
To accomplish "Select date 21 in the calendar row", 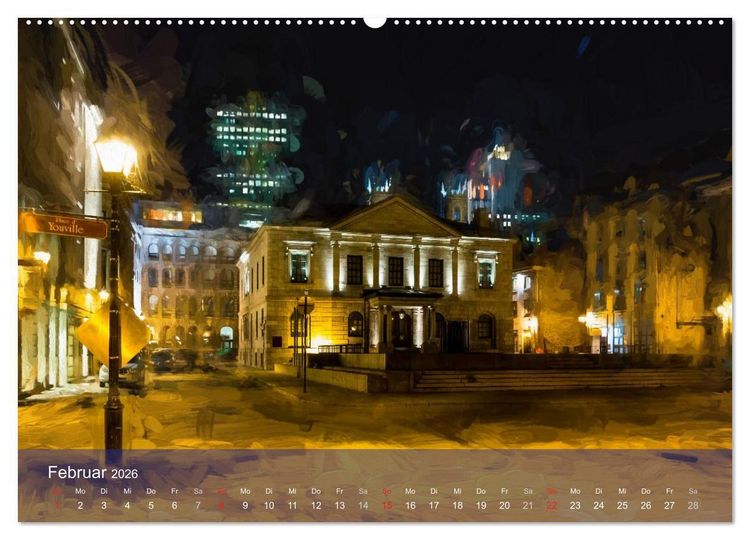I will click(528, 505).
